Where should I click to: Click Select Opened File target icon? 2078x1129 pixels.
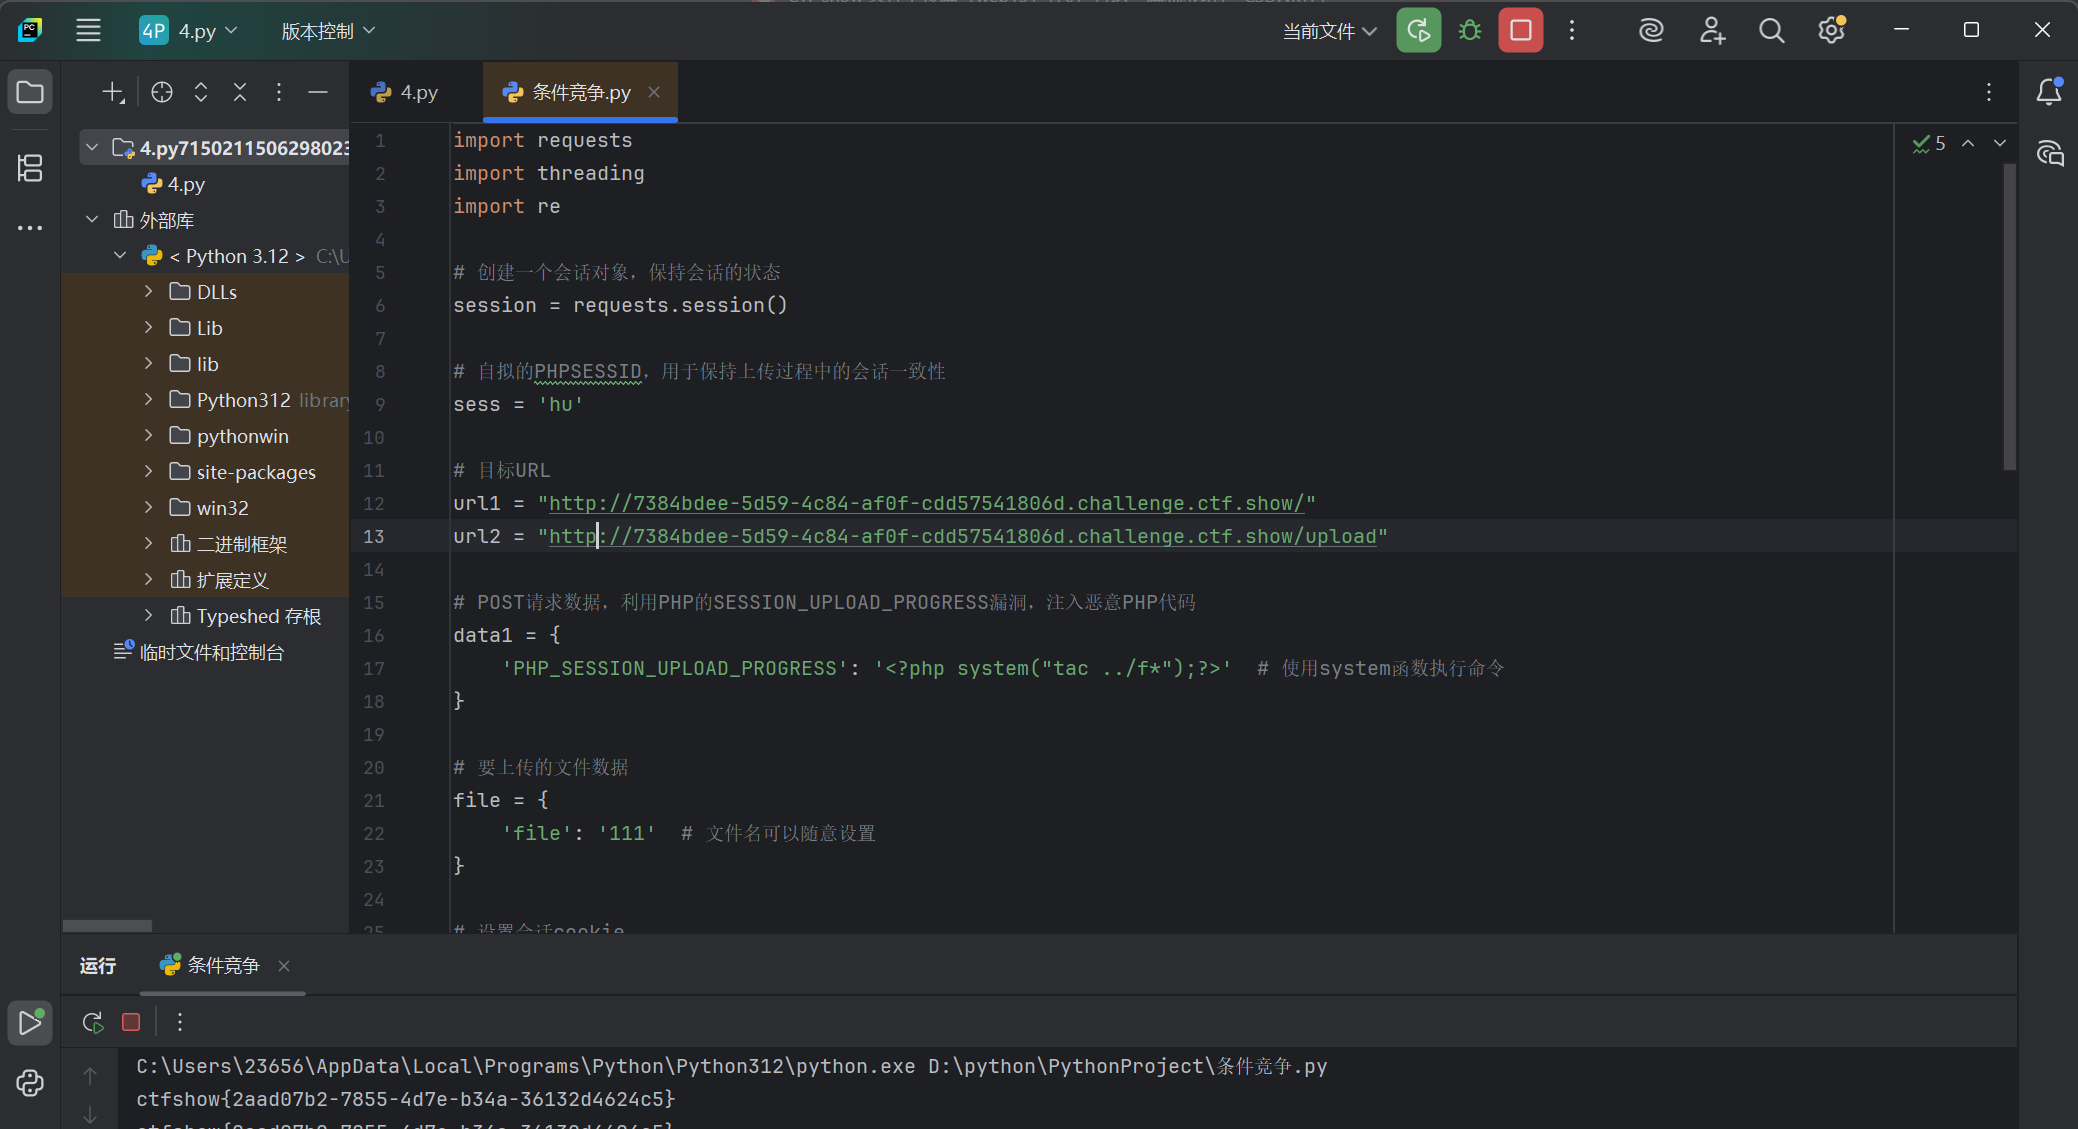pos(162,92)
